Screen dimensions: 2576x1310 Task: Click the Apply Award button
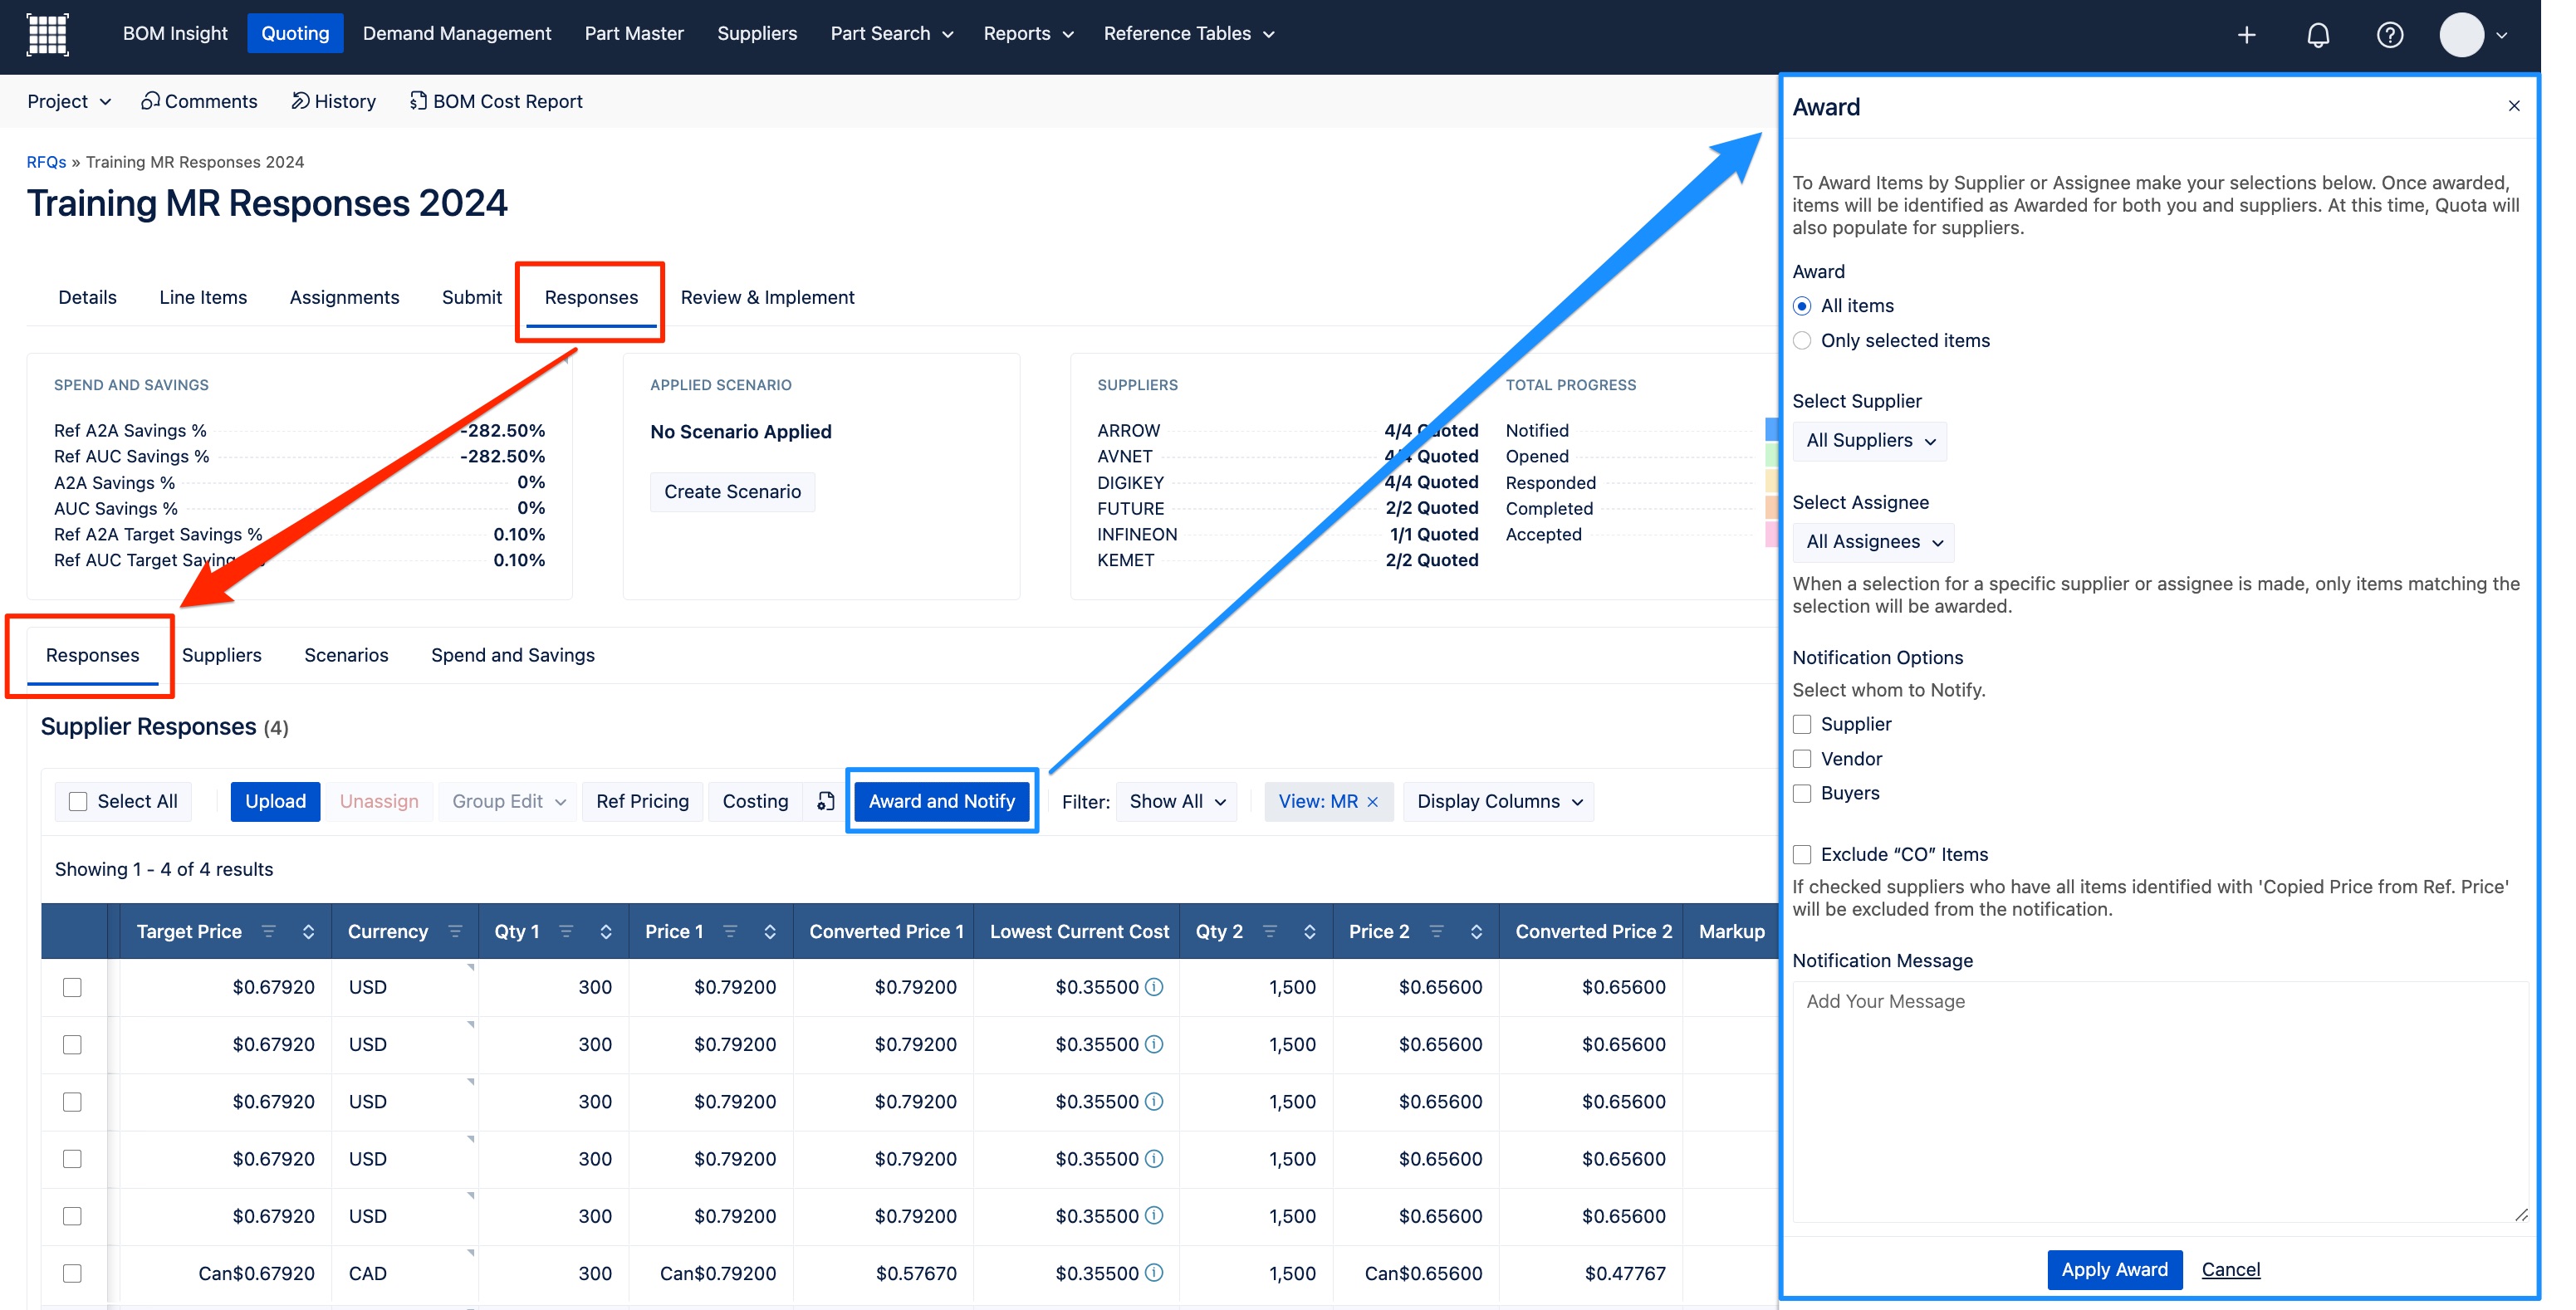pos(2114,1269)
